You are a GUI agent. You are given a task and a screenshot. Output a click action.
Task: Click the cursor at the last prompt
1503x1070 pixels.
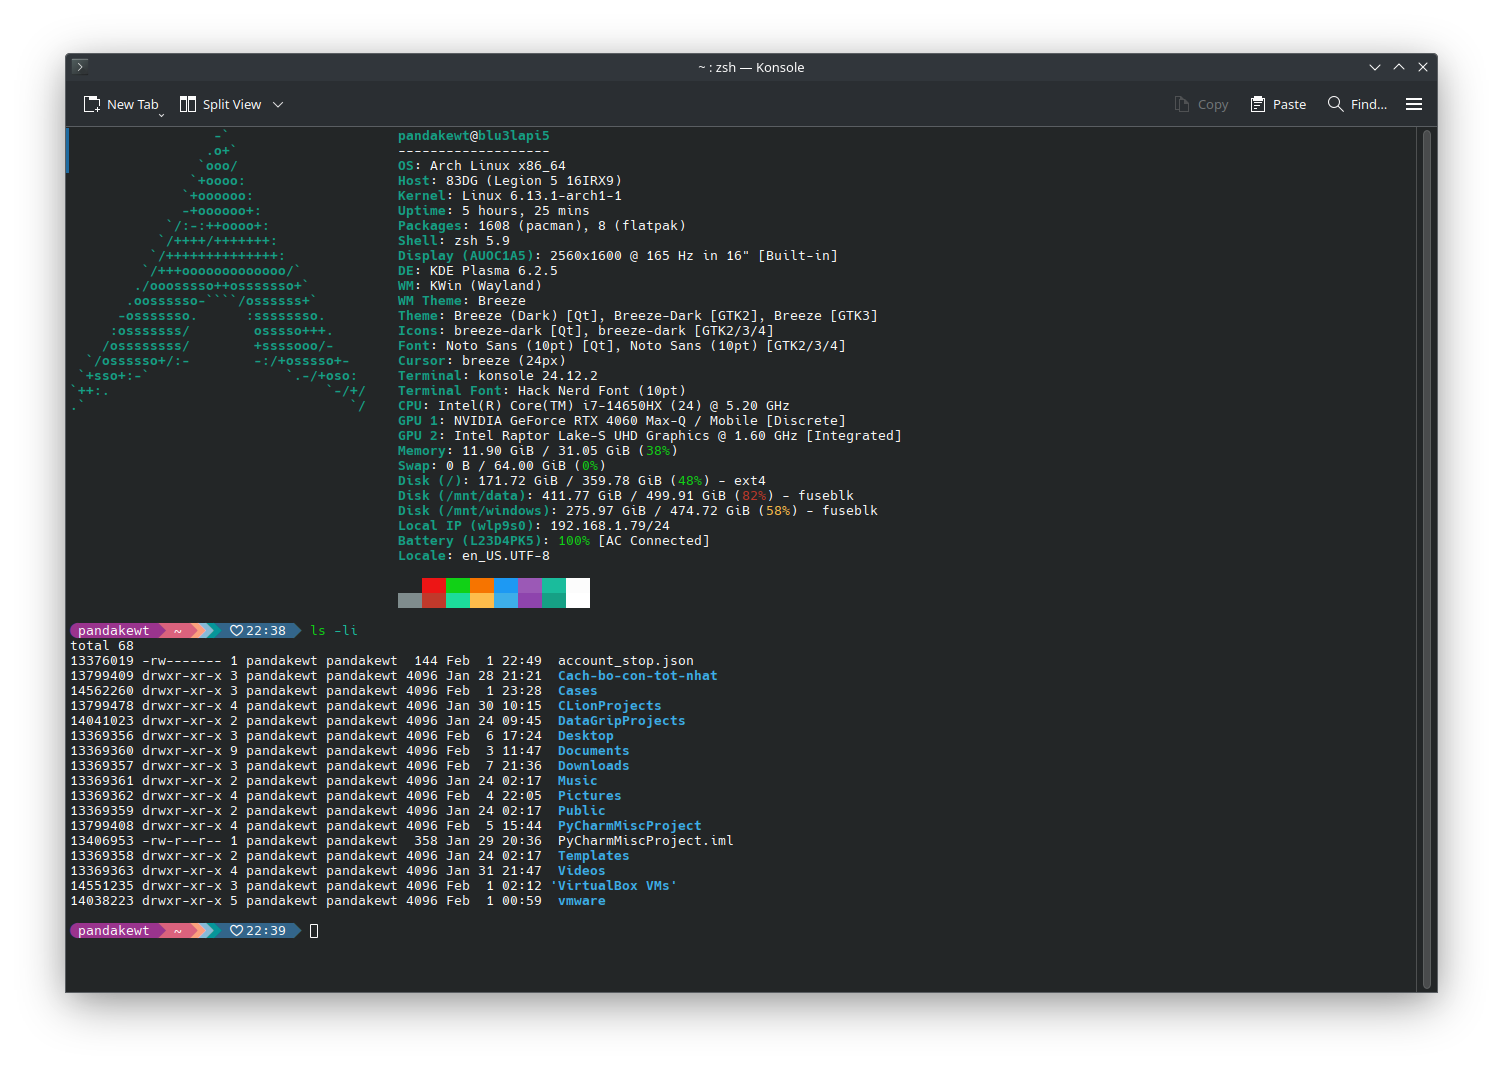[x=314, y=931]
